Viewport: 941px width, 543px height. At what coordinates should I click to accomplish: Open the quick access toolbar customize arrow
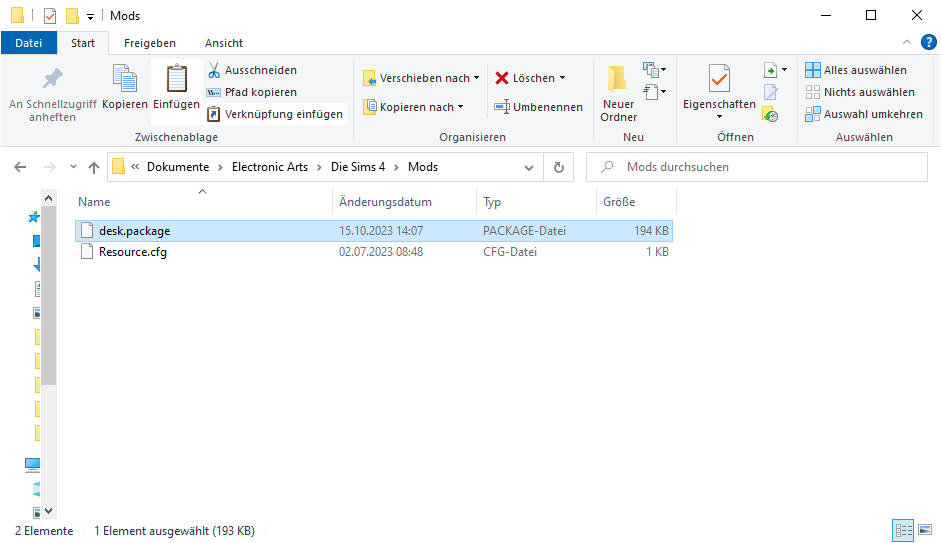(x=91, y=17)
